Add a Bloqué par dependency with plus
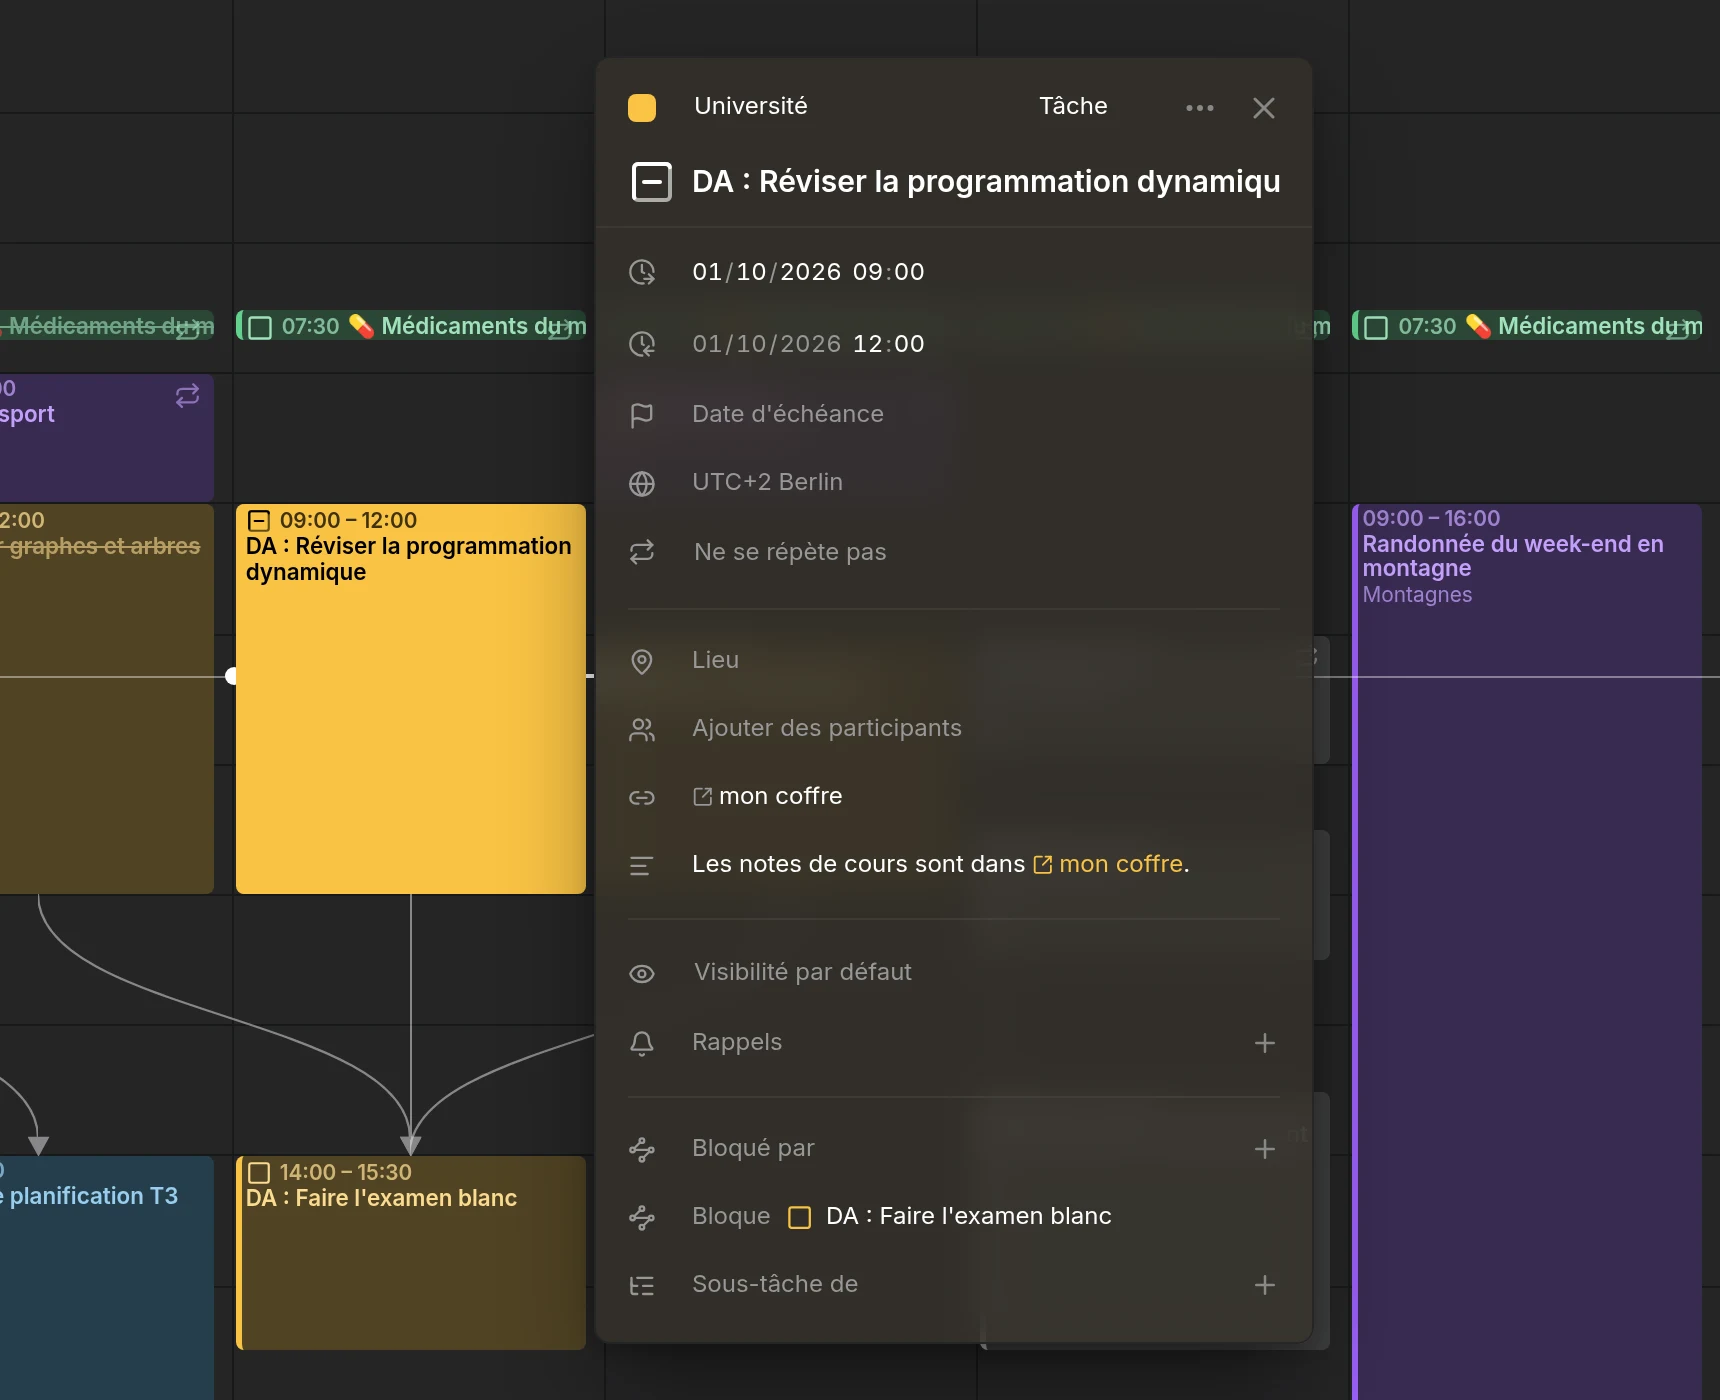This screenshot has height=1400, width=1720. [x=1264, y=1149]
